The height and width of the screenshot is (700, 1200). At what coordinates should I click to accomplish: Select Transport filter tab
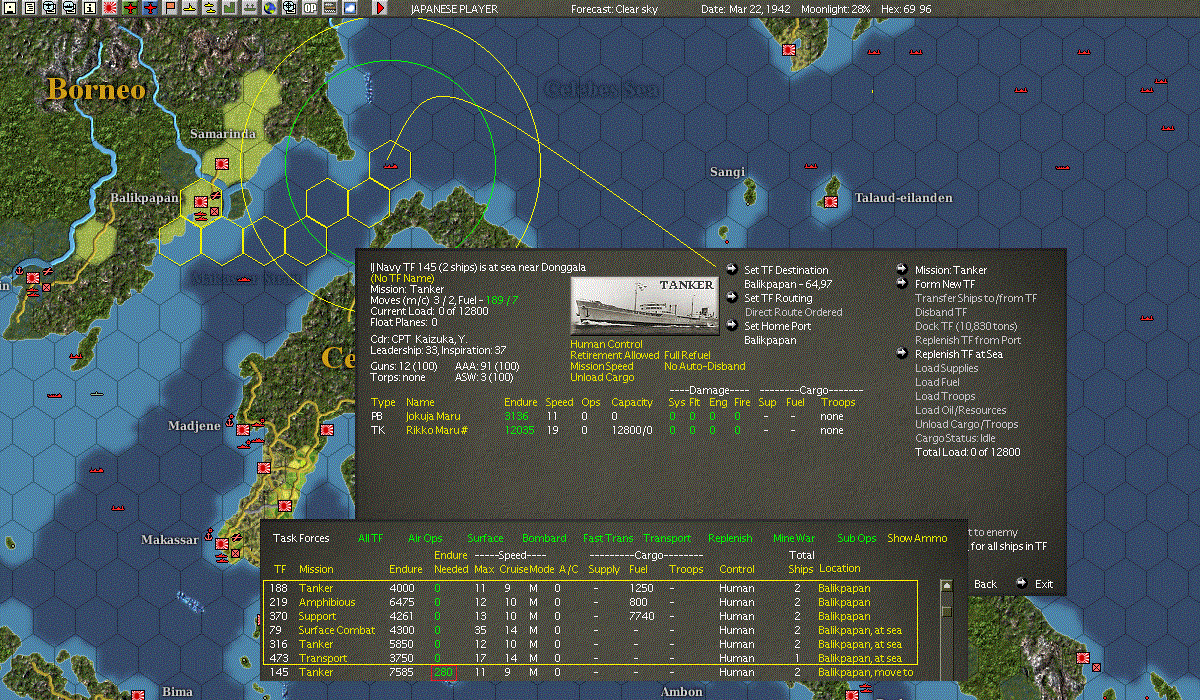(667, 538)
